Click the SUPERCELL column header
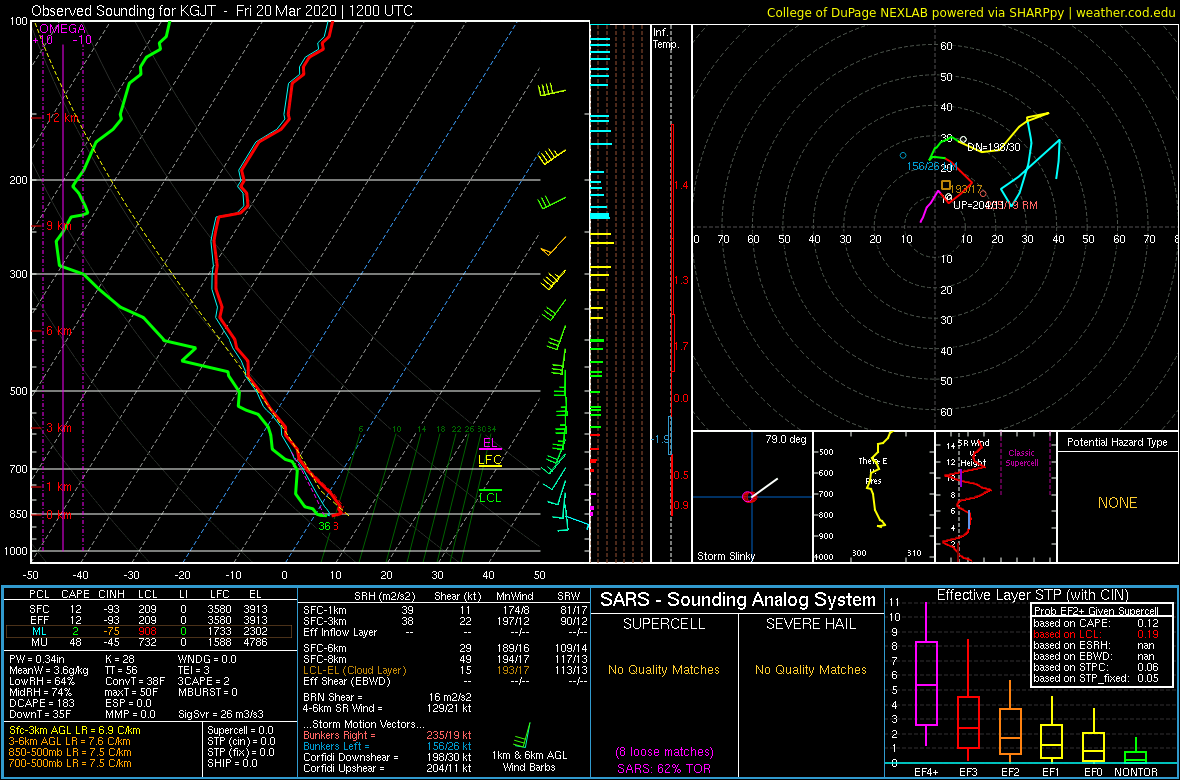Viewport: 1180px width, 780px height. tap(665, 623)
